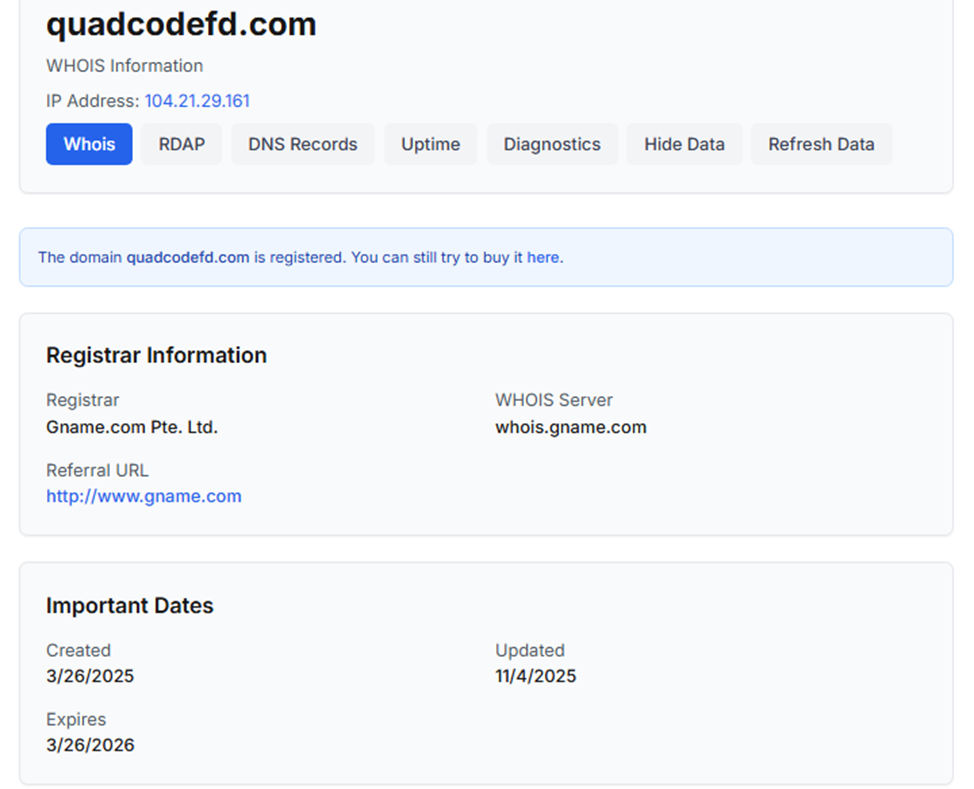Click the Hide Data button
The height and width of the screenshot is (789, 974).
[684, 144]
